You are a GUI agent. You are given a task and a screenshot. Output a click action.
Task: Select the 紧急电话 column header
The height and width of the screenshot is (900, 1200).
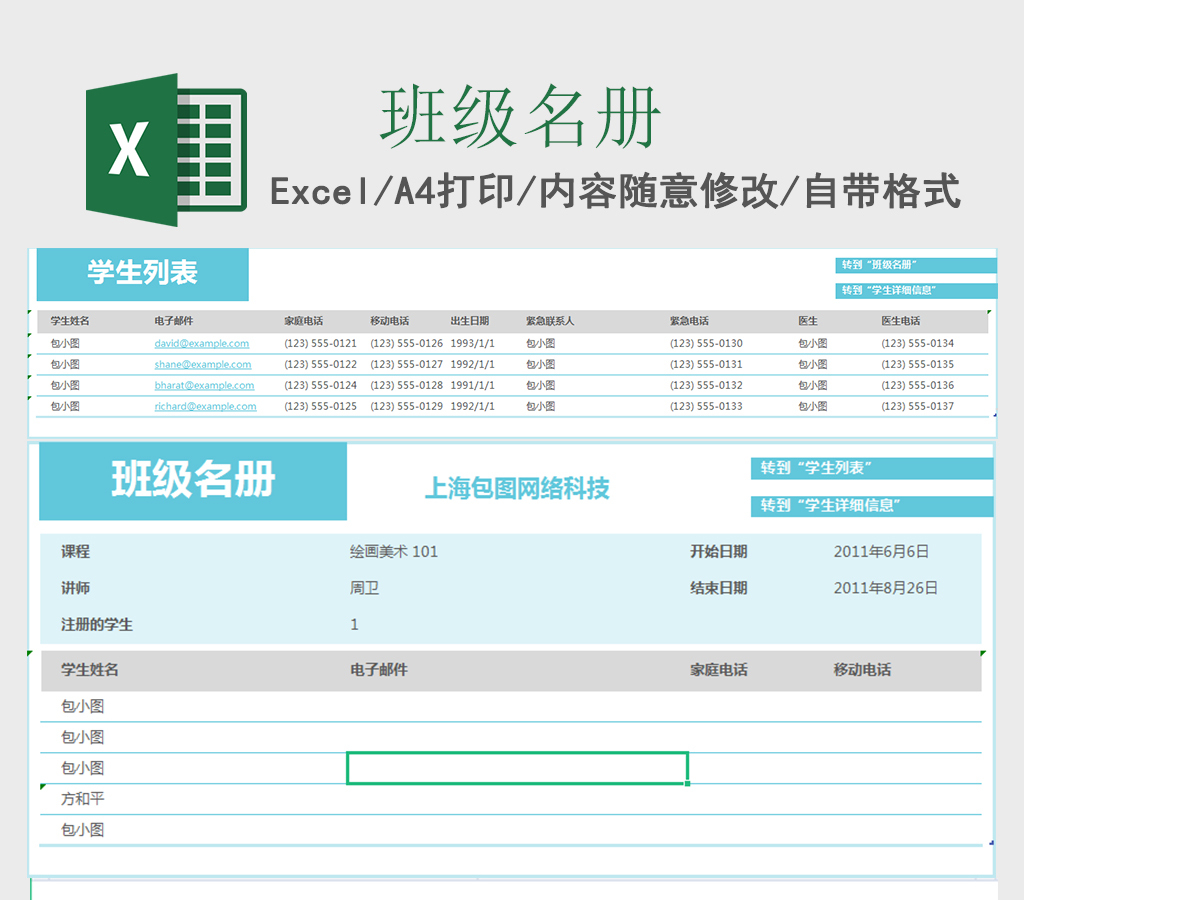coord(689,321)
